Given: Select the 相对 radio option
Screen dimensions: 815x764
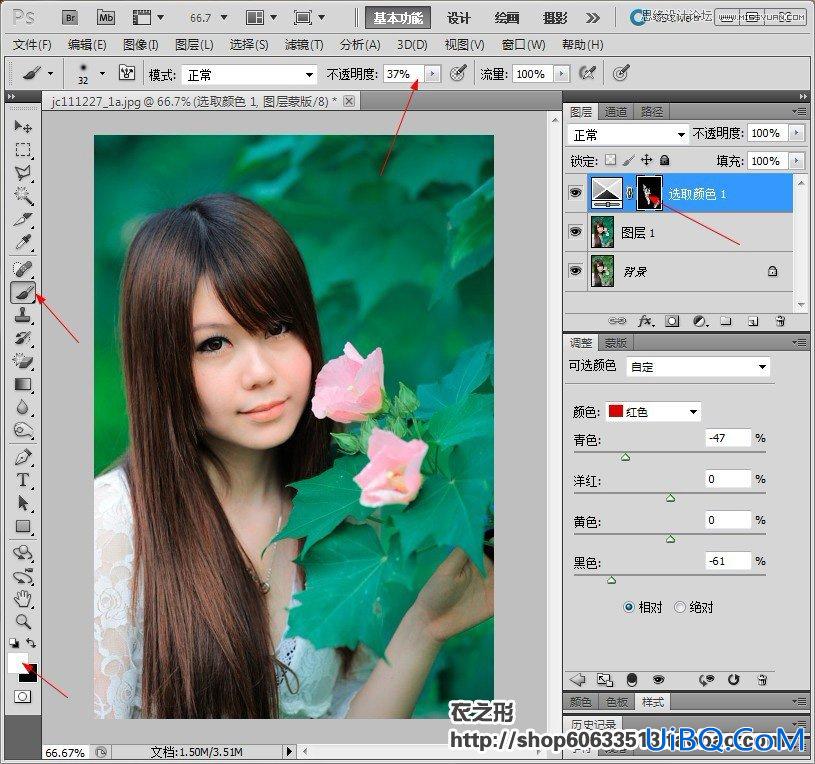Looking at the screenshot, I should pos(629,607).
